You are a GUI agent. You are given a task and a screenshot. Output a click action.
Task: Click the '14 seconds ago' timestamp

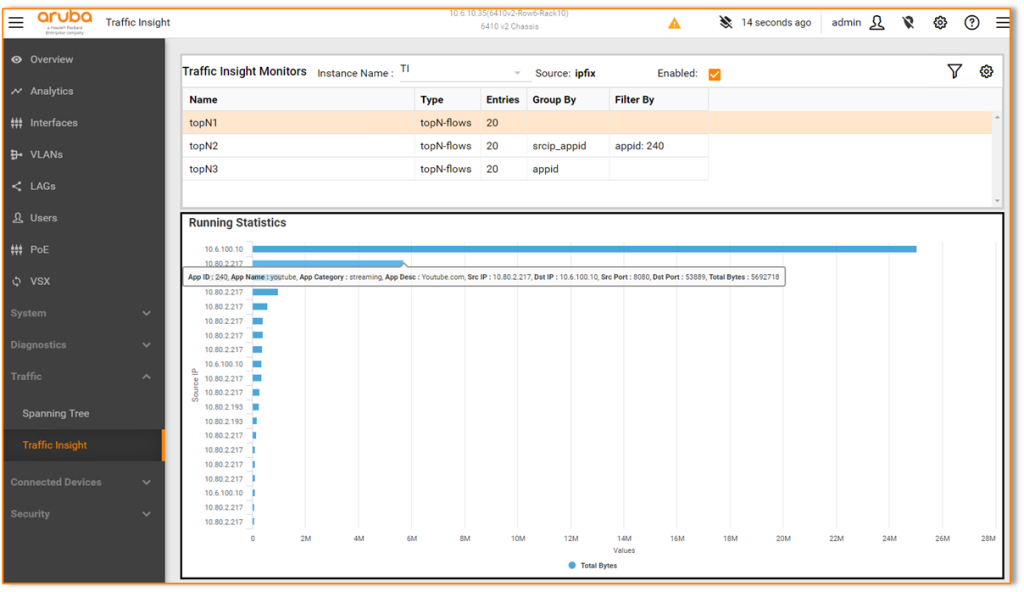(x=776, y=22)
